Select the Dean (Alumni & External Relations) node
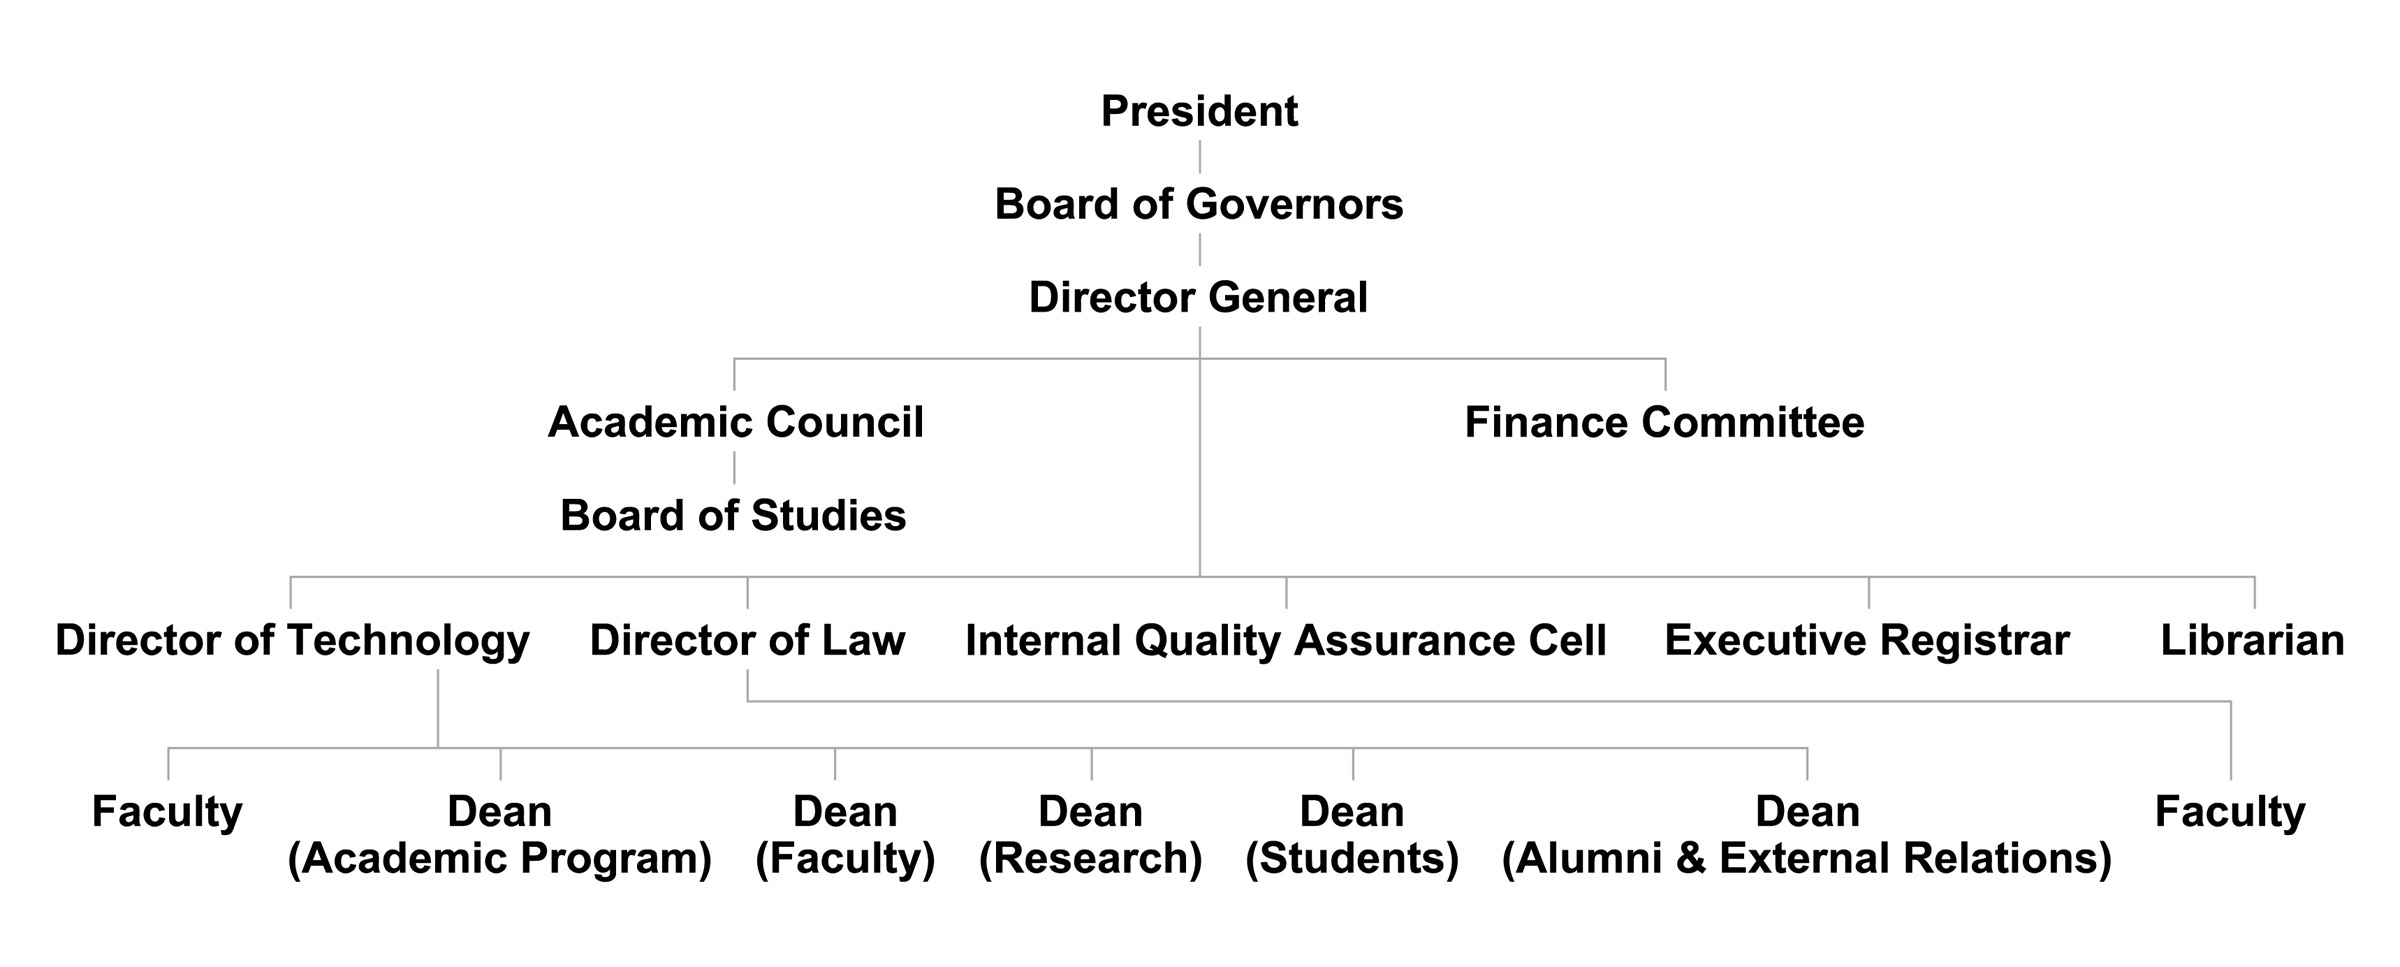 point(1806,835)
